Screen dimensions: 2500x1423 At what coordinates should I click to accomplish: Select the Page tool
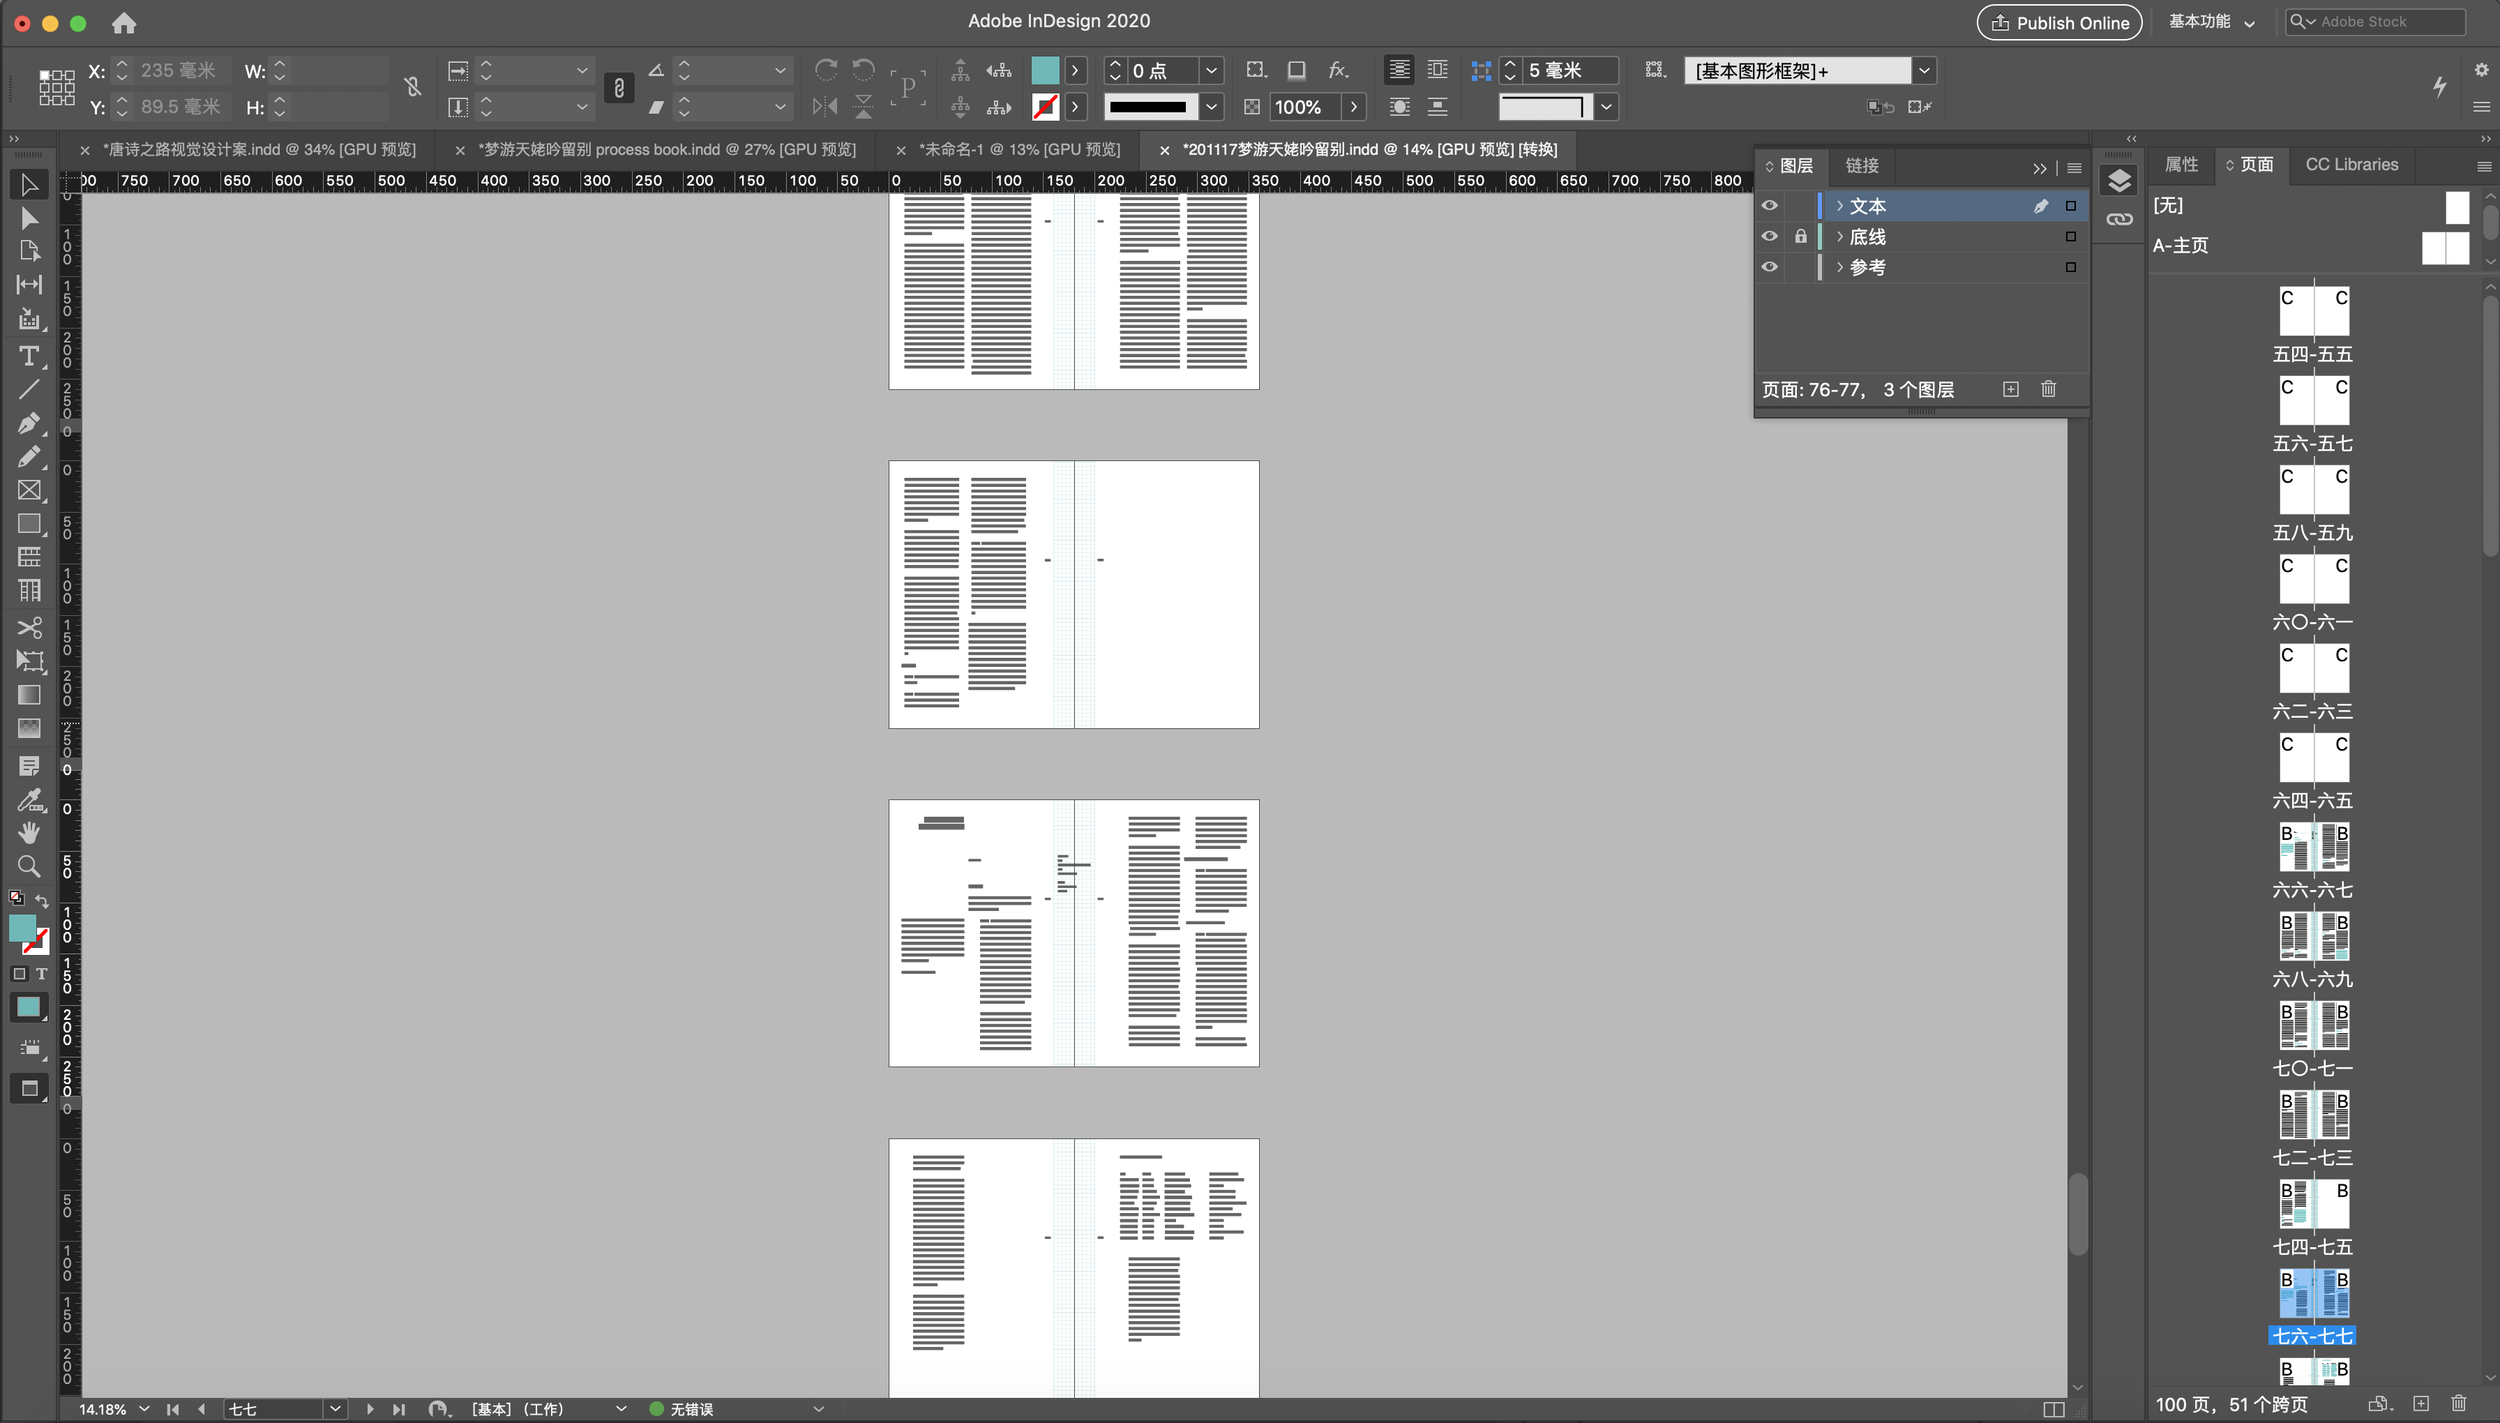(x=29, y=251)
